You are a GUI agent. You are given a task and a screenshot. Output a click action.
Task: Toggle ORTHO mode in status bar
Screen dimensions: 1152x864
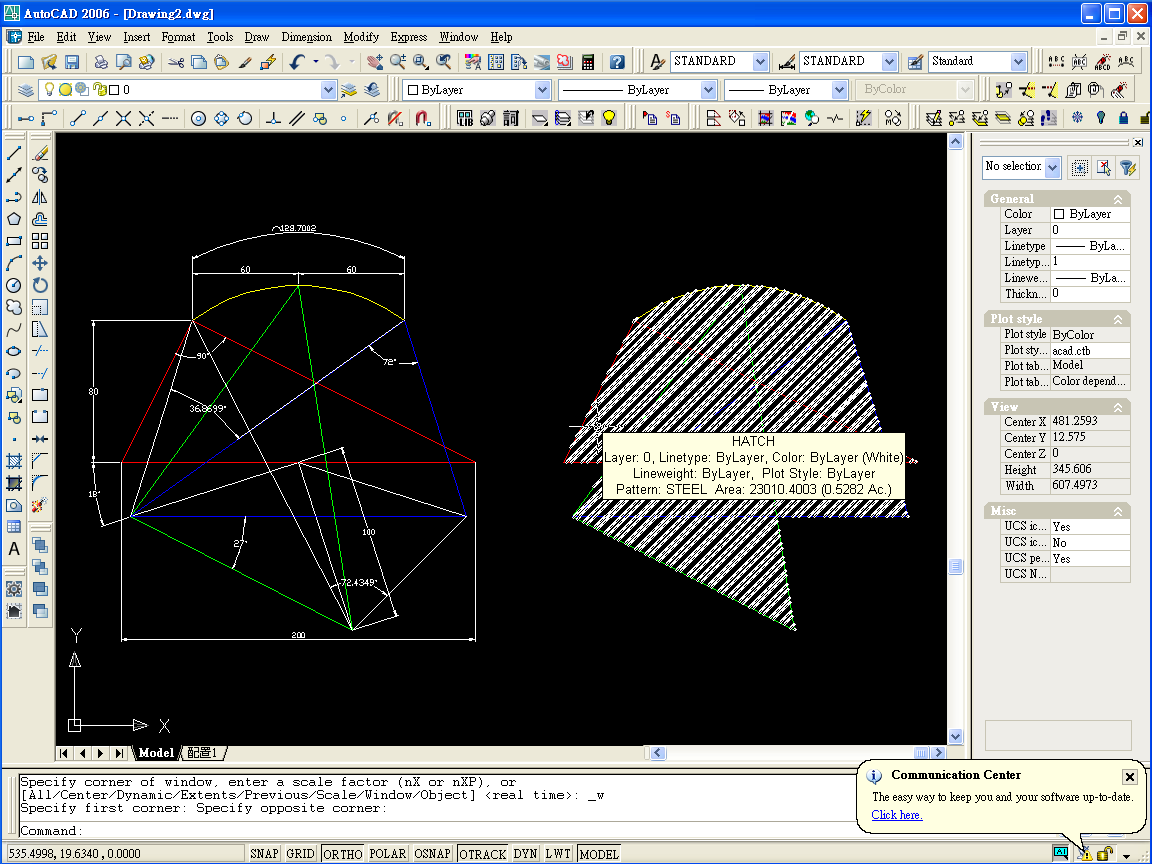point(342,854)
